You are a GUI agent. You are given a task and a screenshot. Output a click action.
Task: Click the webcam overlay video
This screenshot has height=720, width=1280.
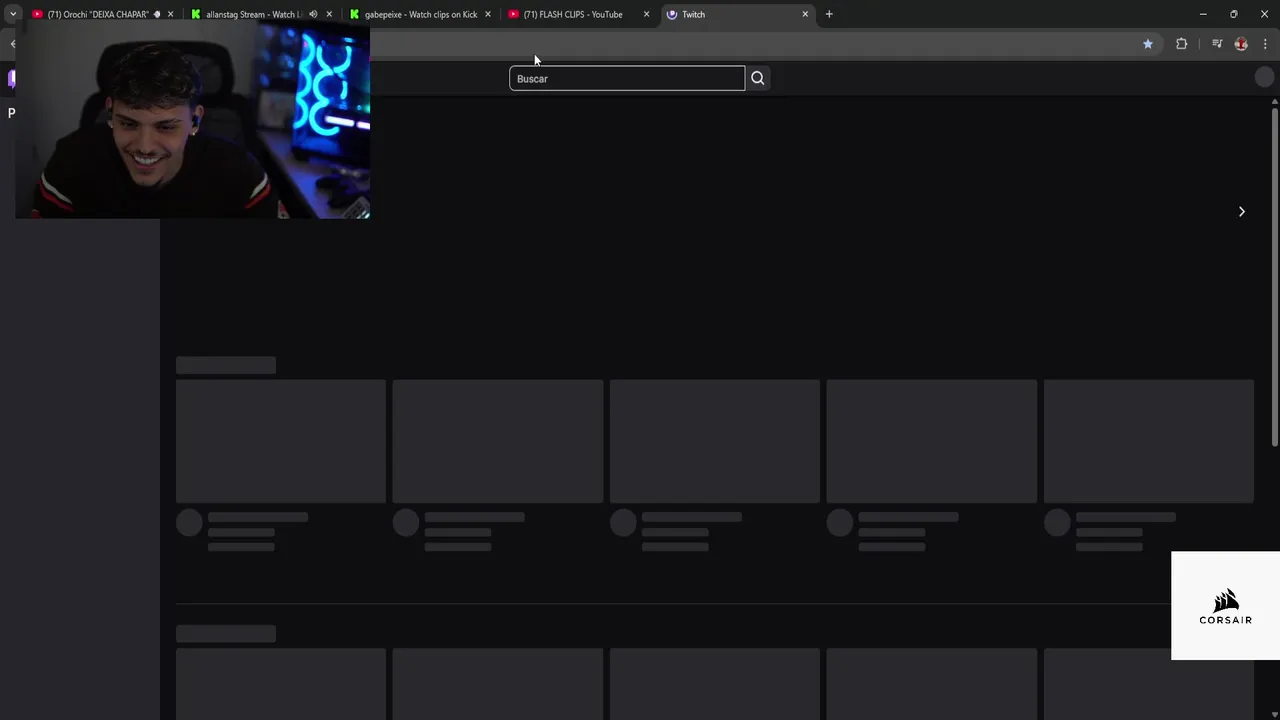pyautogui.click(x=192, y=121)
